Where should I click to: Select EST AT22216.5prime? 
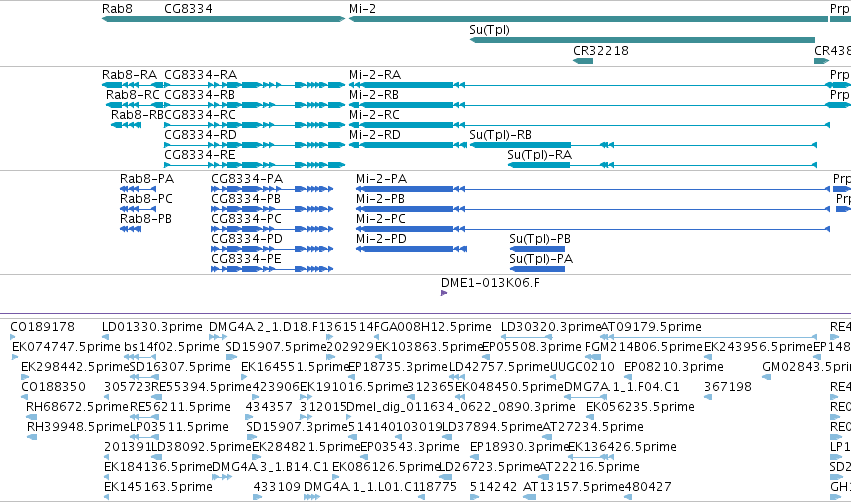click(589, 467)
